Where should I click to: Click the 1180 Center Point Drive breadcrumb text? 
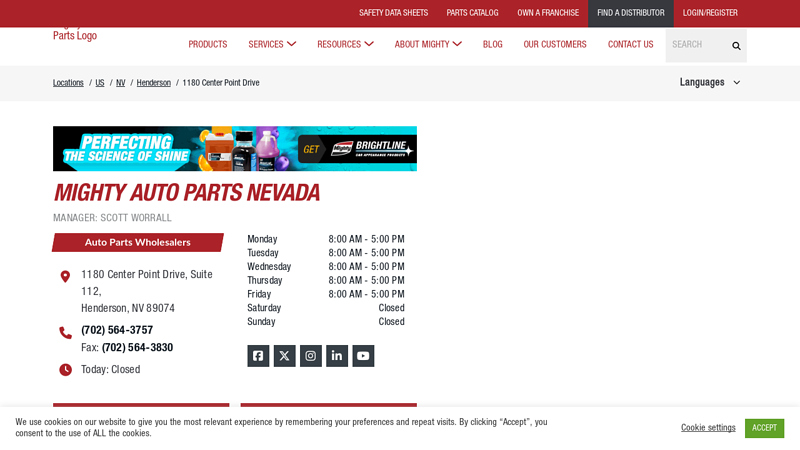[x=221, y=83]
